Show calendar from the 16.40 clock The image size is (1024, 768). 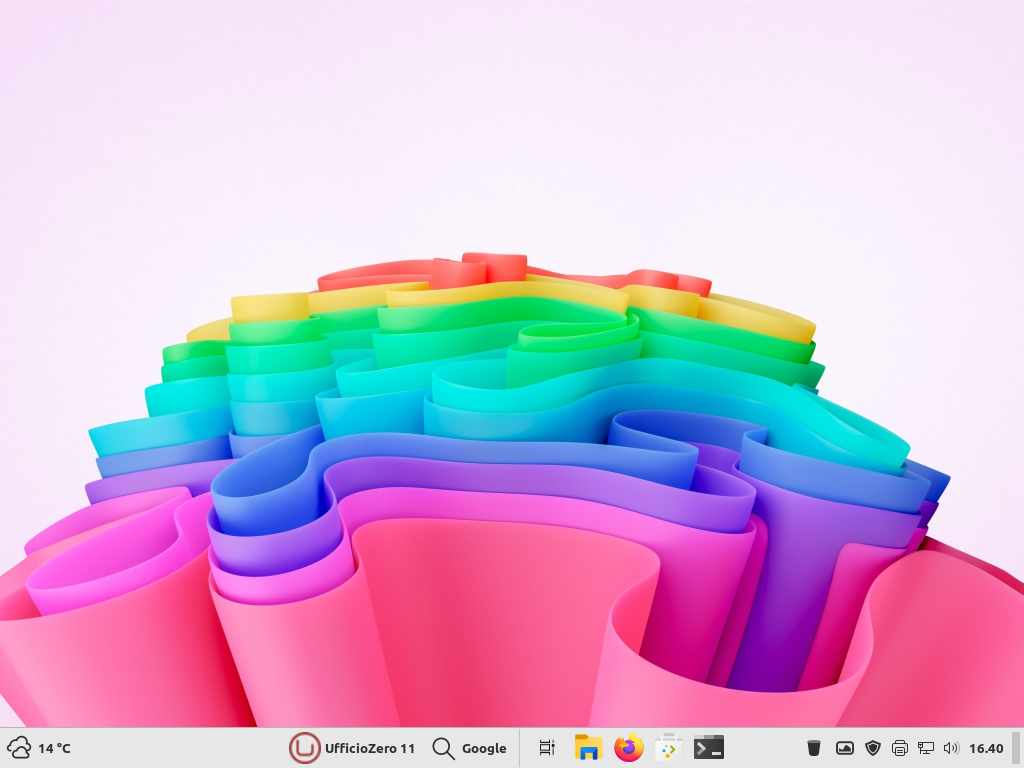pos(986,748)
